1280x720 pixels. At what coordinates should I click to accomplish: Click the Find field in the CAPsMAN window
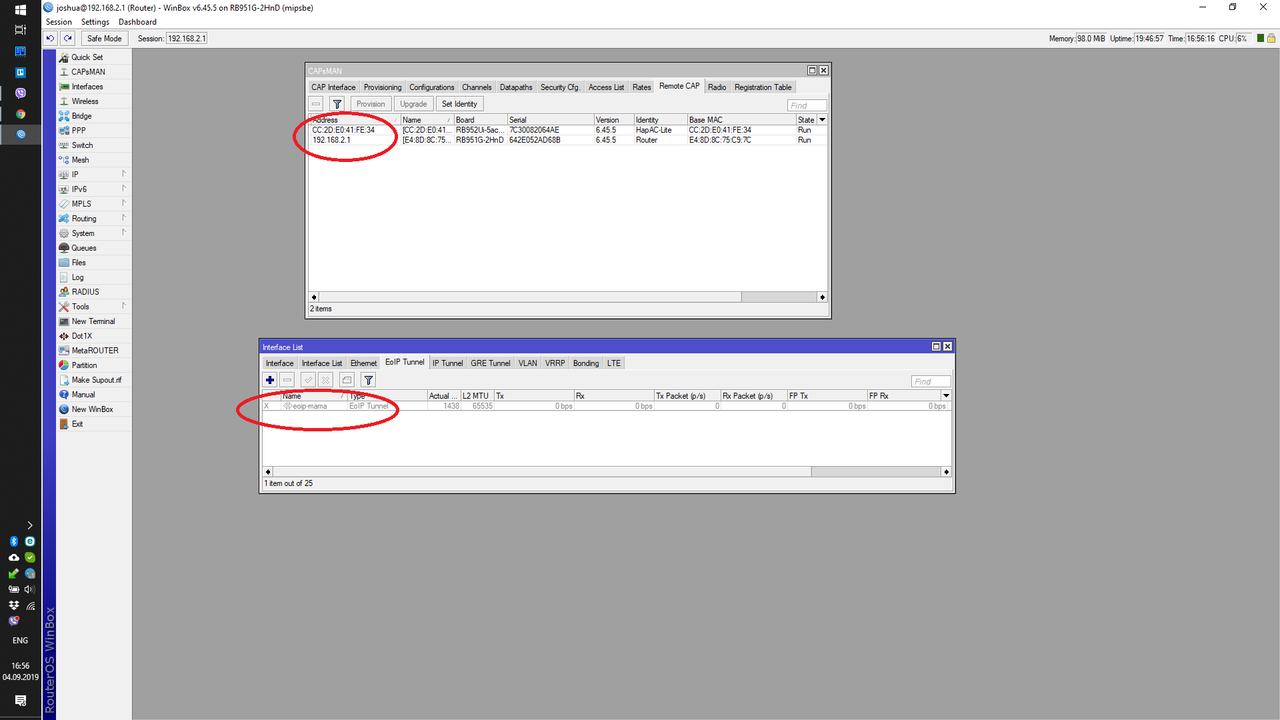(x=807, y=105)
